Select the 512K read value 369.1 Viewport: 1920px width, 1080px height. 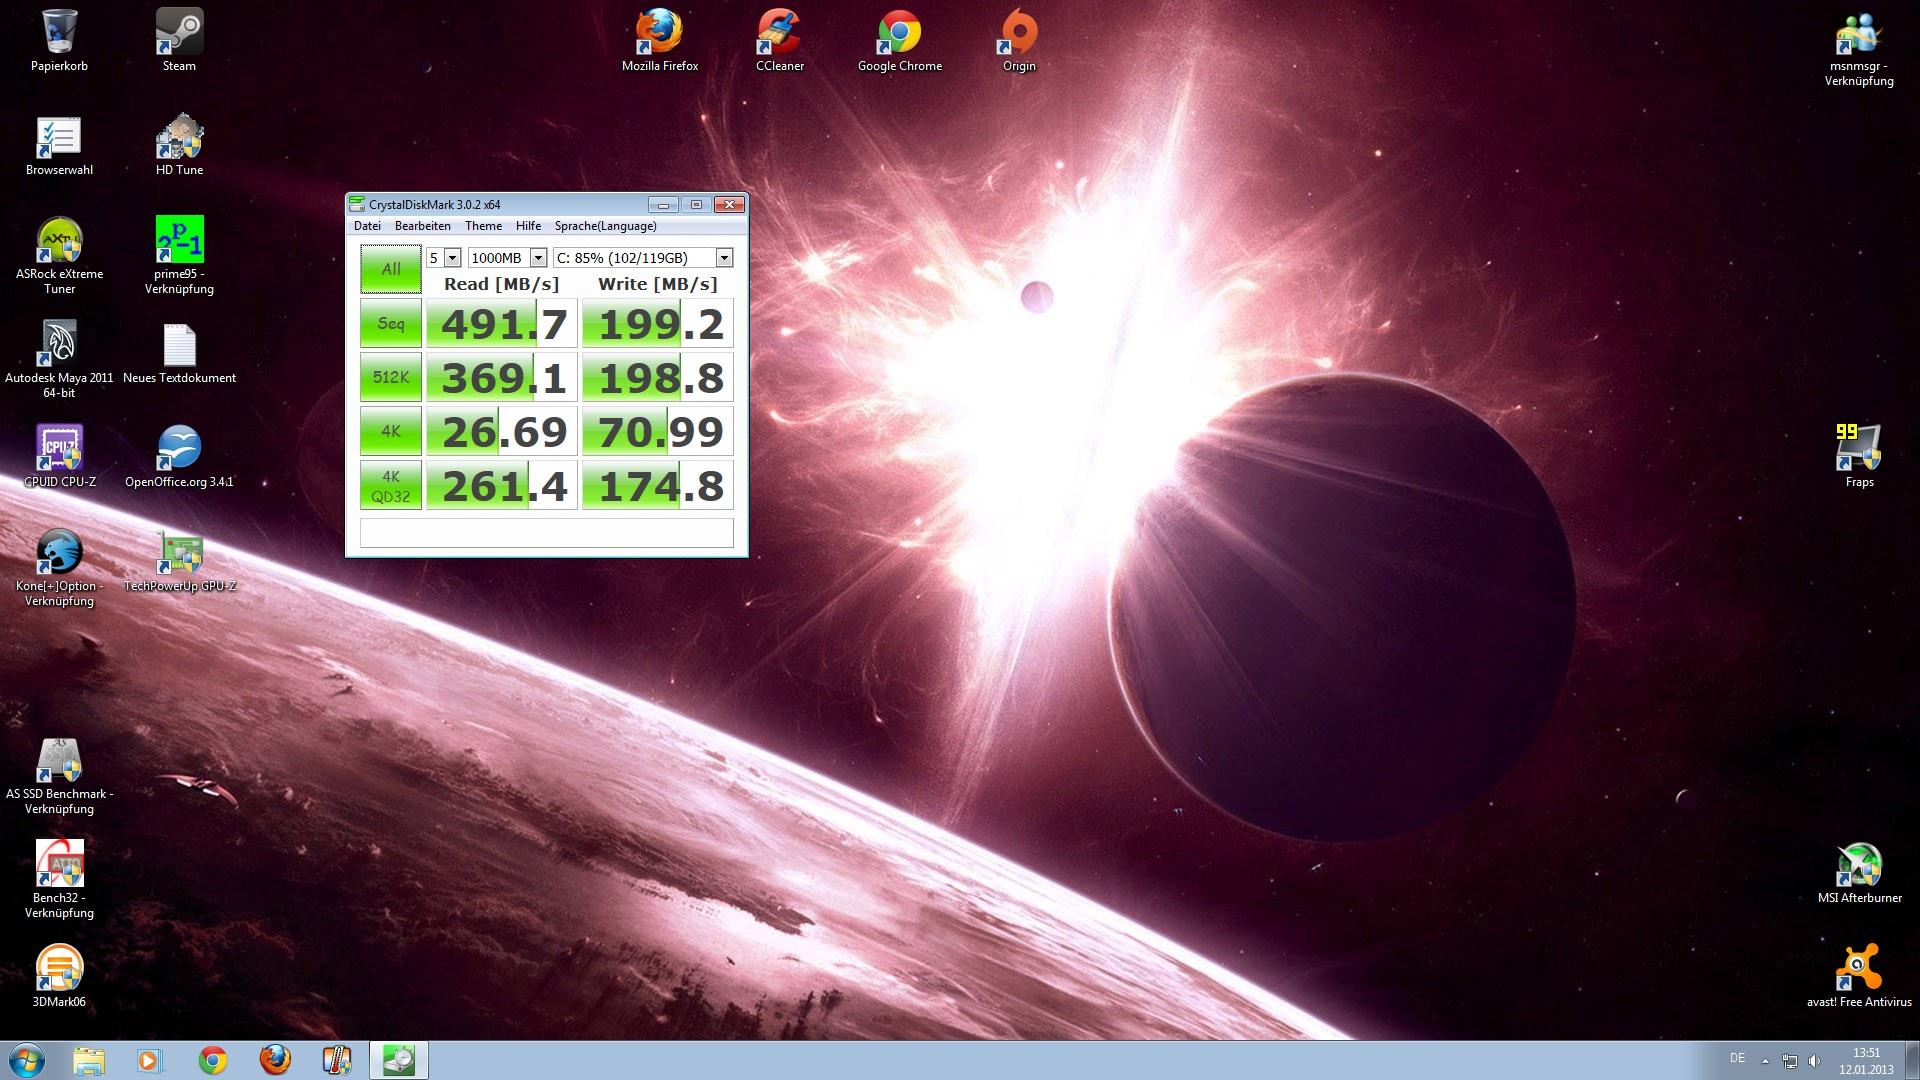pyautogui.click(x=502, y=378)
